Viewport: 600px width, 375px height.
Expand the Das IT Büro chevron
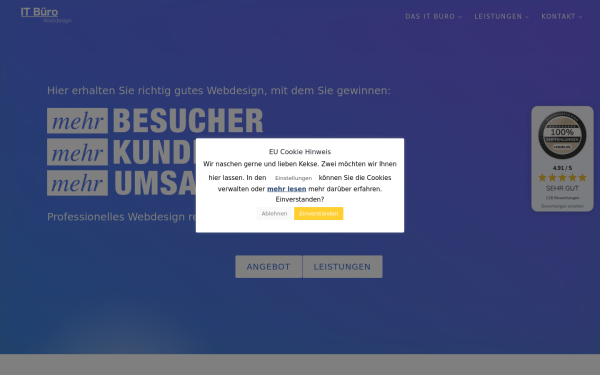point(460,17)
